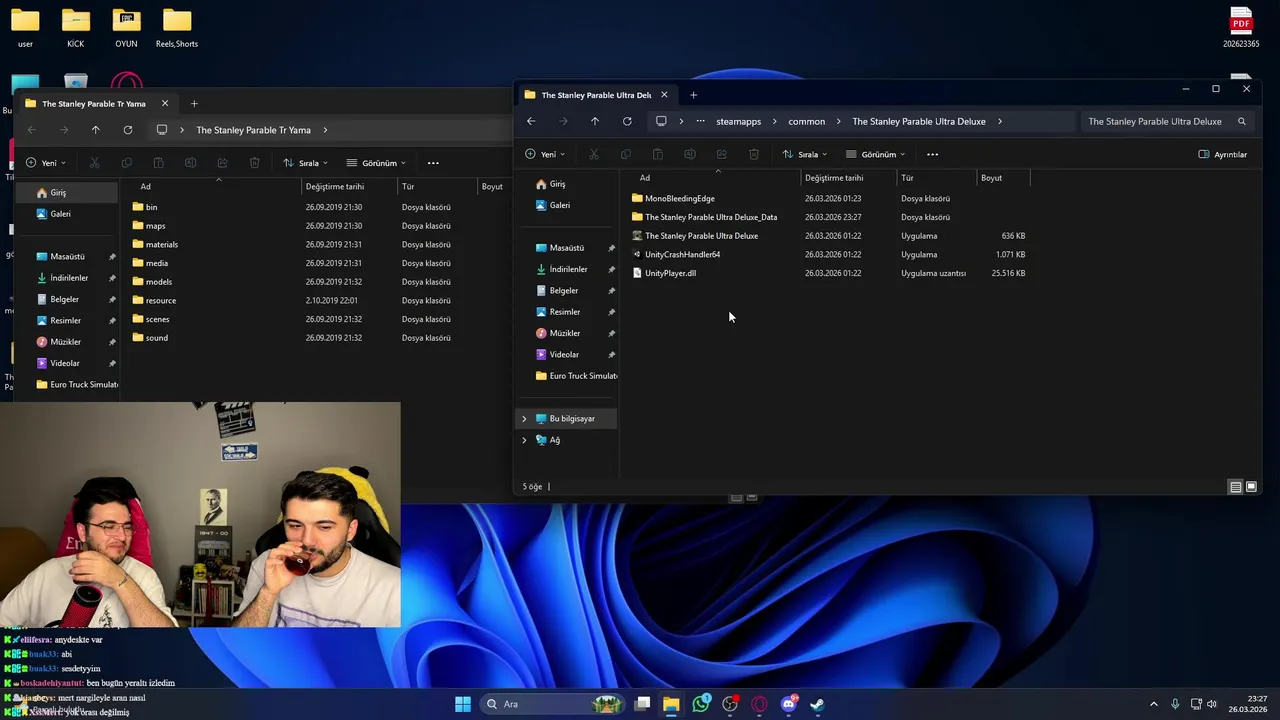The width and height of the screenshot is (1280, 720).
Task: Open Opera GX from the taskbar
Action: [759, 704]
